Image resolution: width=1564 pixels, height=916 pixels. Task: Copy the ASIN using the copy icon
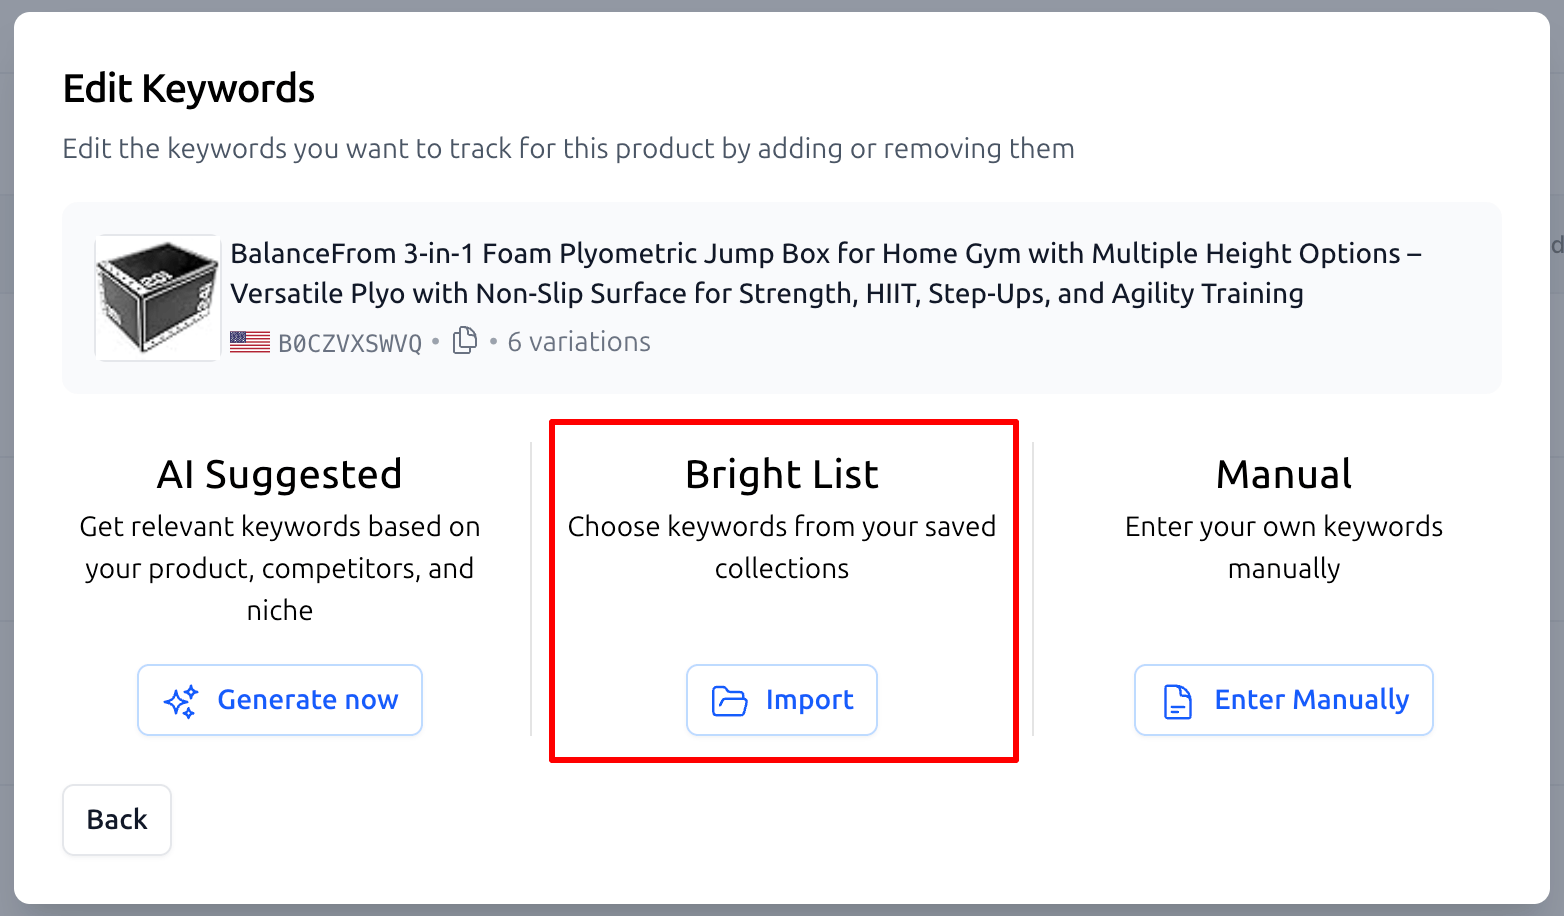(x=465, y=341)
